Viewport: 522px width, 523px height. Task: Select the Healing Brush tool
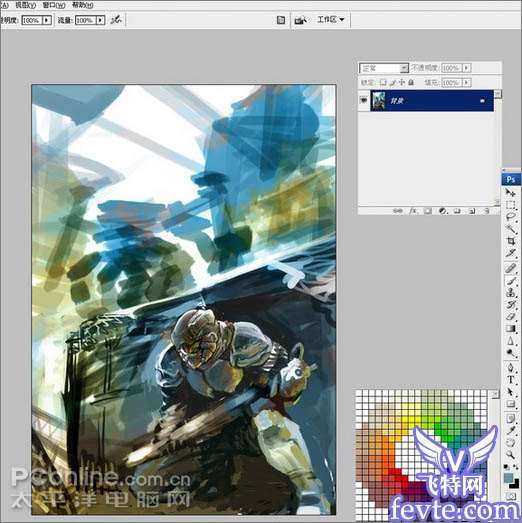click(510, 268)
